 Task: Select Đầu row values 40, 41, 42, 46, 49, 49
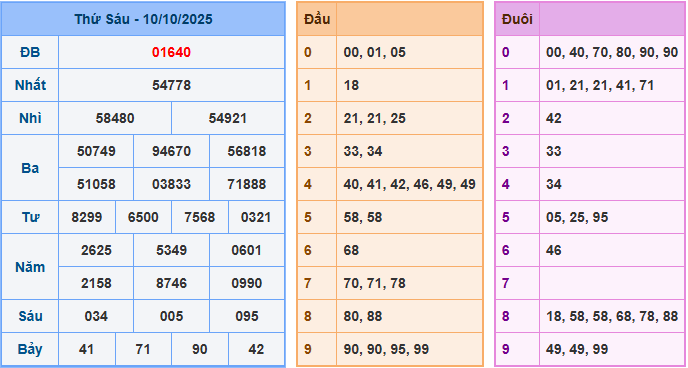[x=410, y=184]
